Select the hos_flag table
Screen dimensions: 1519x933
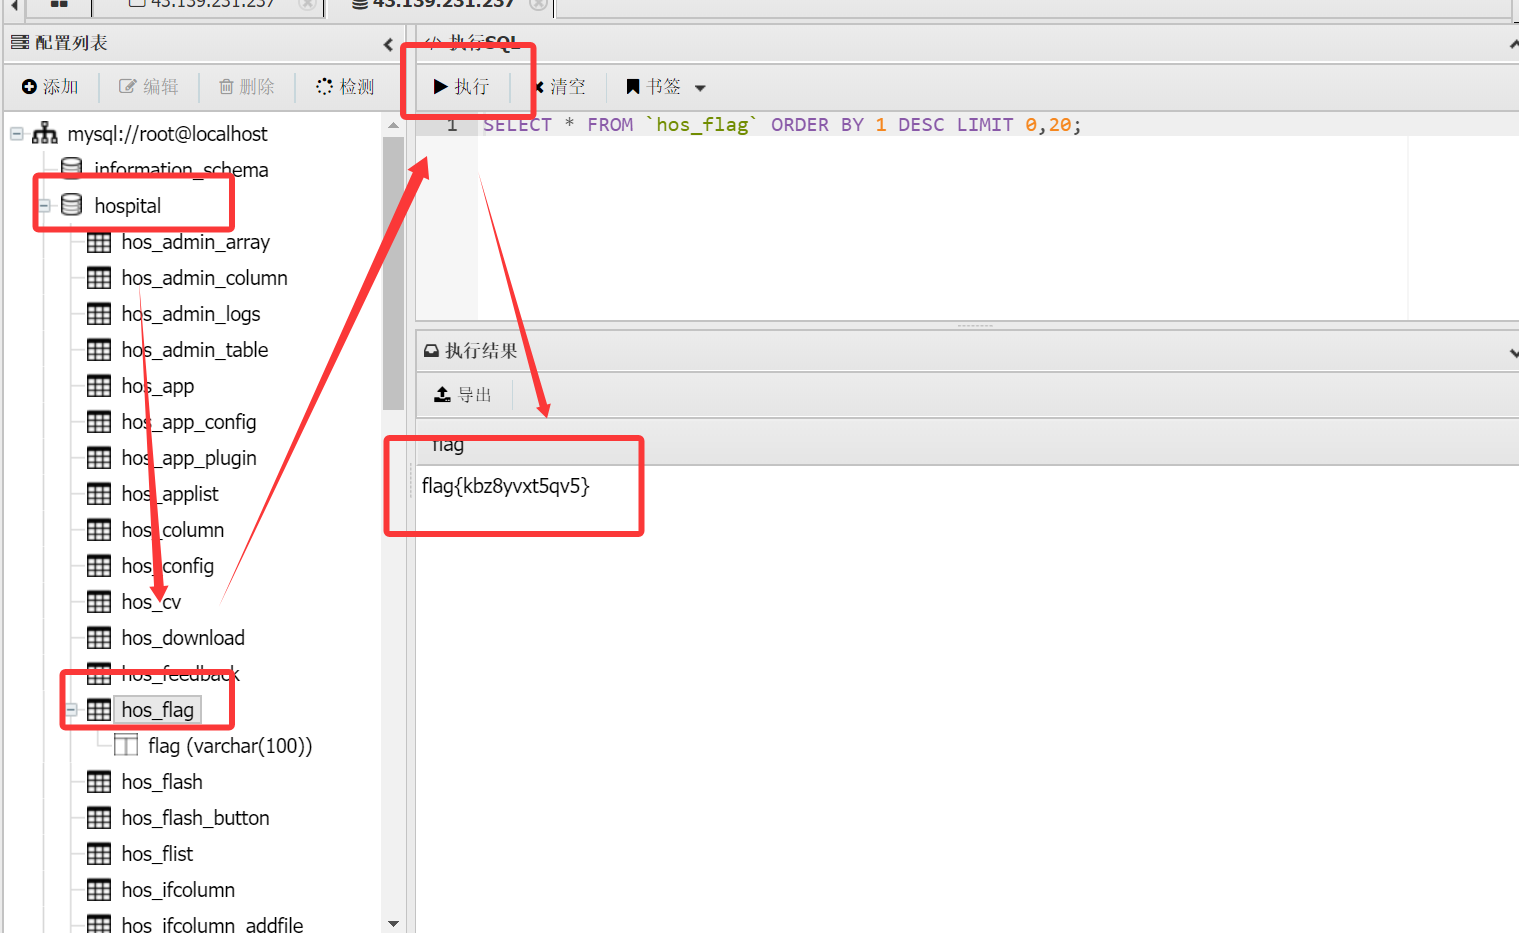(158, 710)
